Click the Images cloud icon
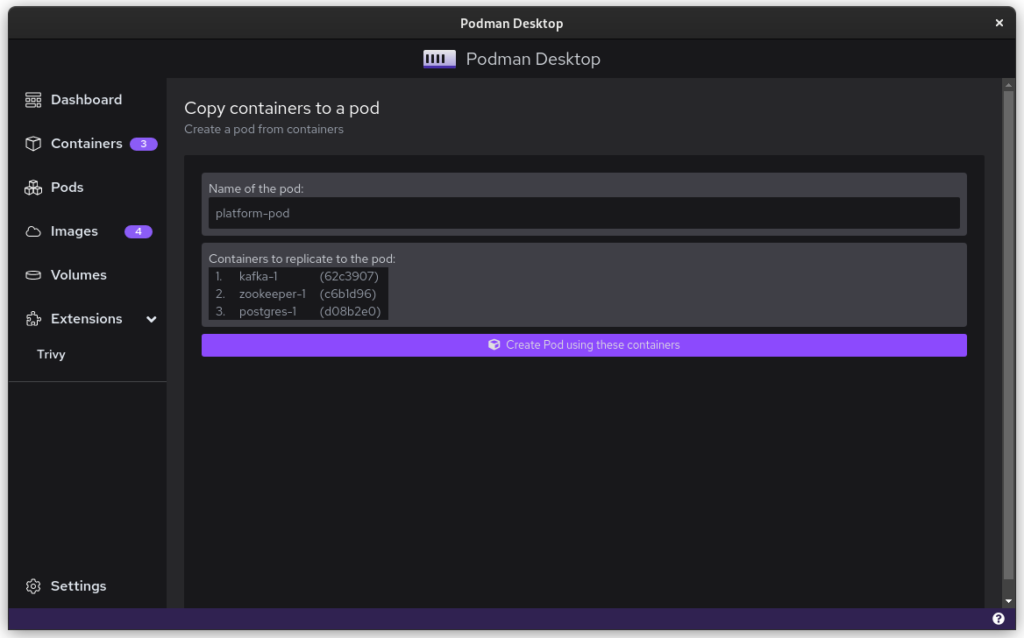The image size is (1024, 638). [33, 232]
